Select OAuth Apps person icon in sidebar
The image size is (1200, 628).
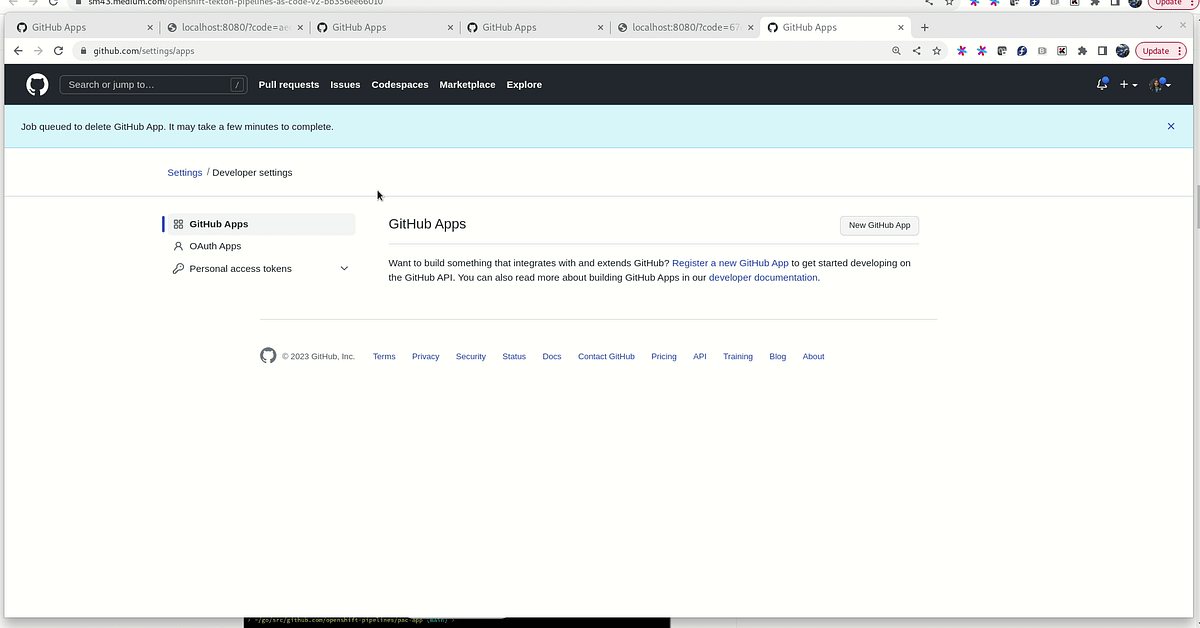pyautogui.click(x=178, y=246)
